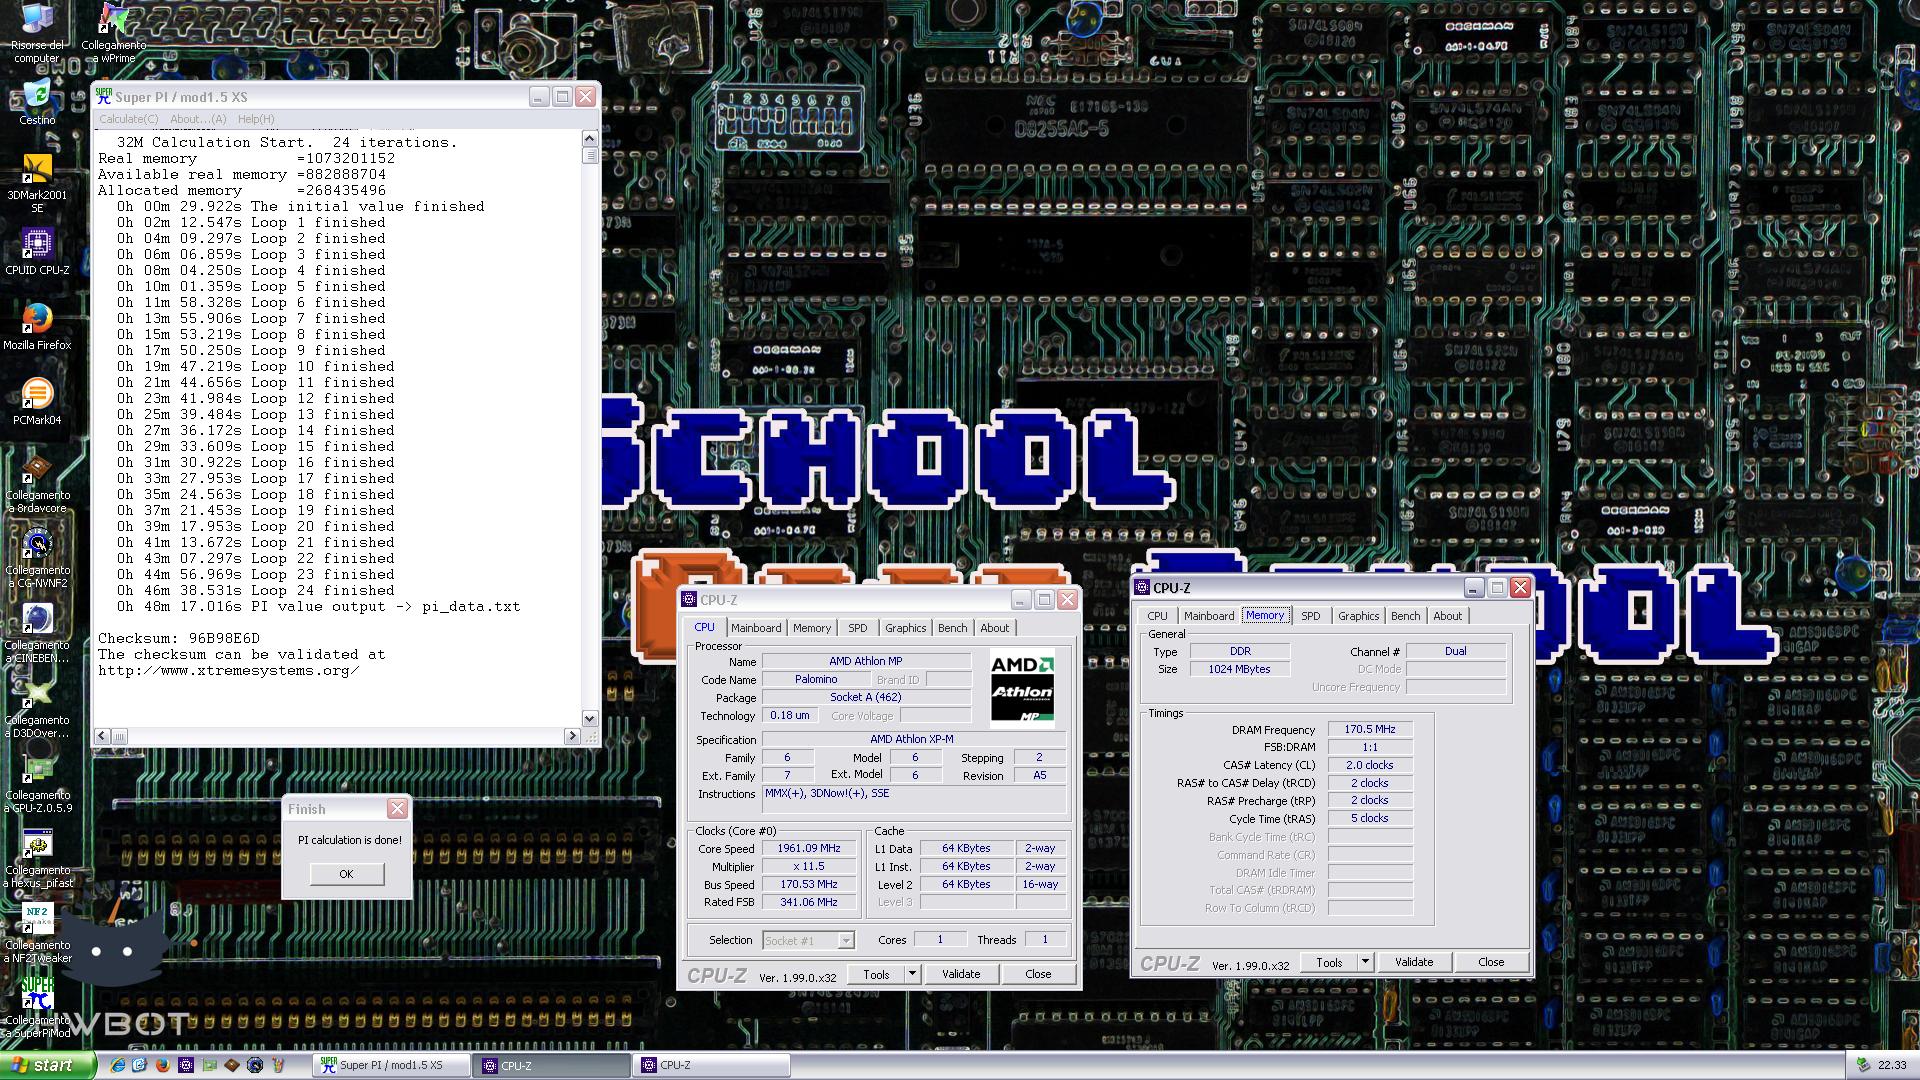Click the Super PI title bar icon

tap(104, 96)
